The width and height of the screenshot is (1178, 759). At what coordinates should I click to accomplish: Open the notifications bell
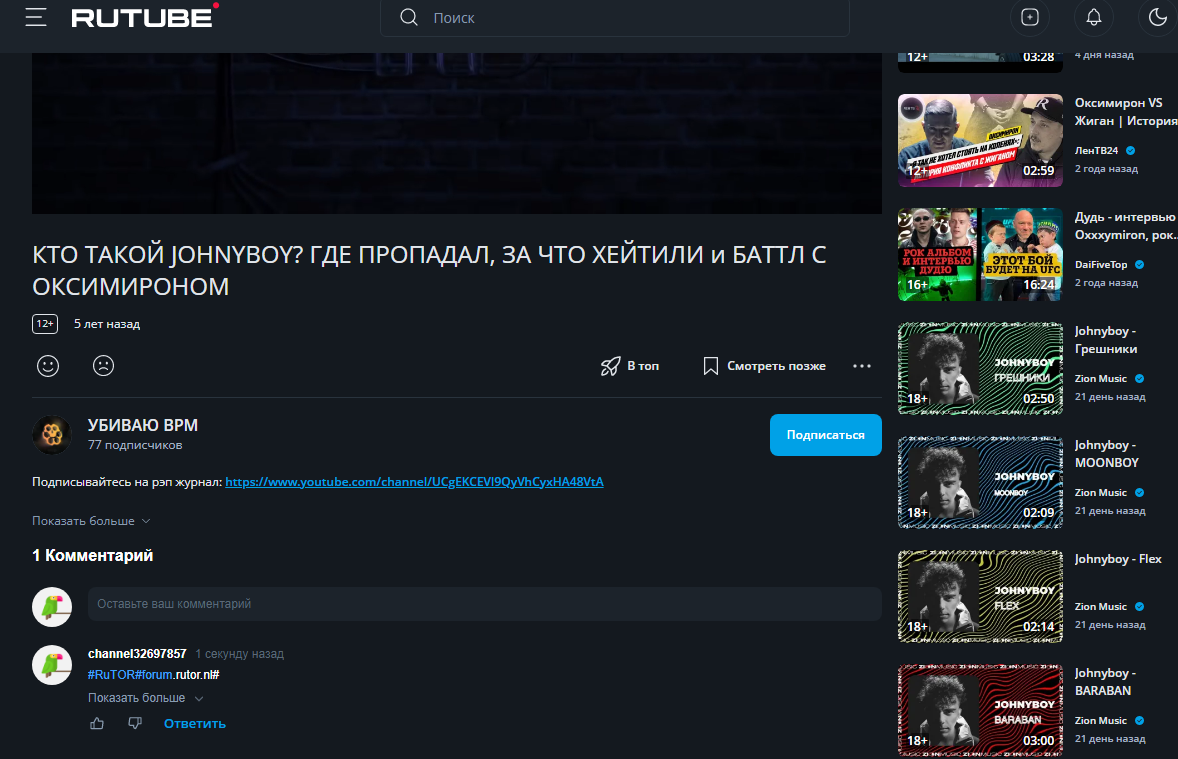pyautogui.click(x=1094, y=17)
